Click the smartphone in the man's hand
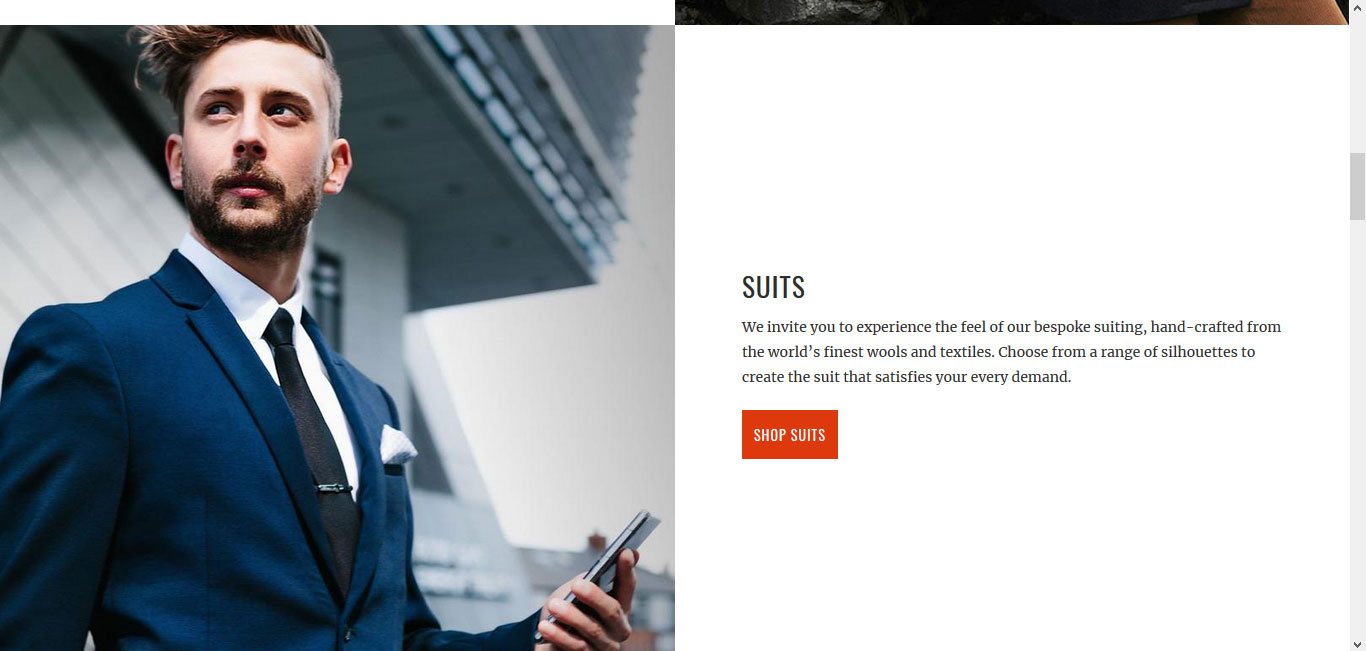Viewport: 1366px width, 651px height. click(x=601, y=568)
